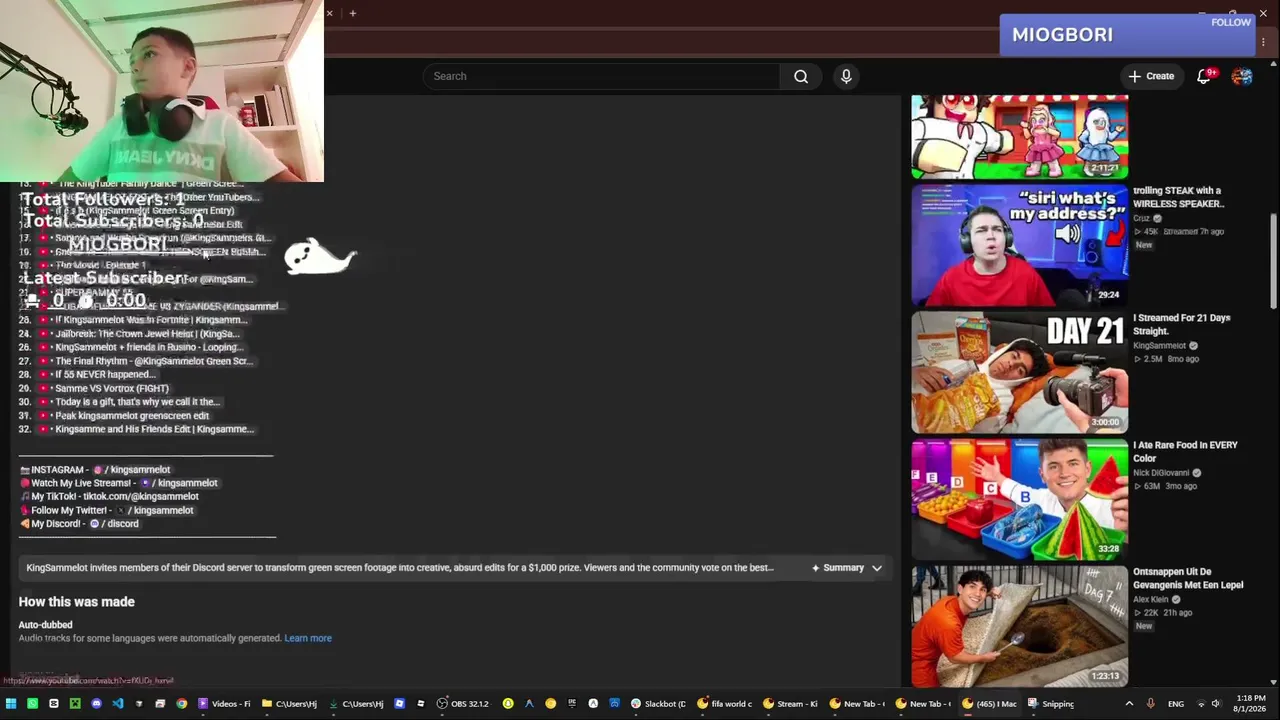Expand the AI Summary chevron
Screen dimensions: 1280x720
click(877, 568)
